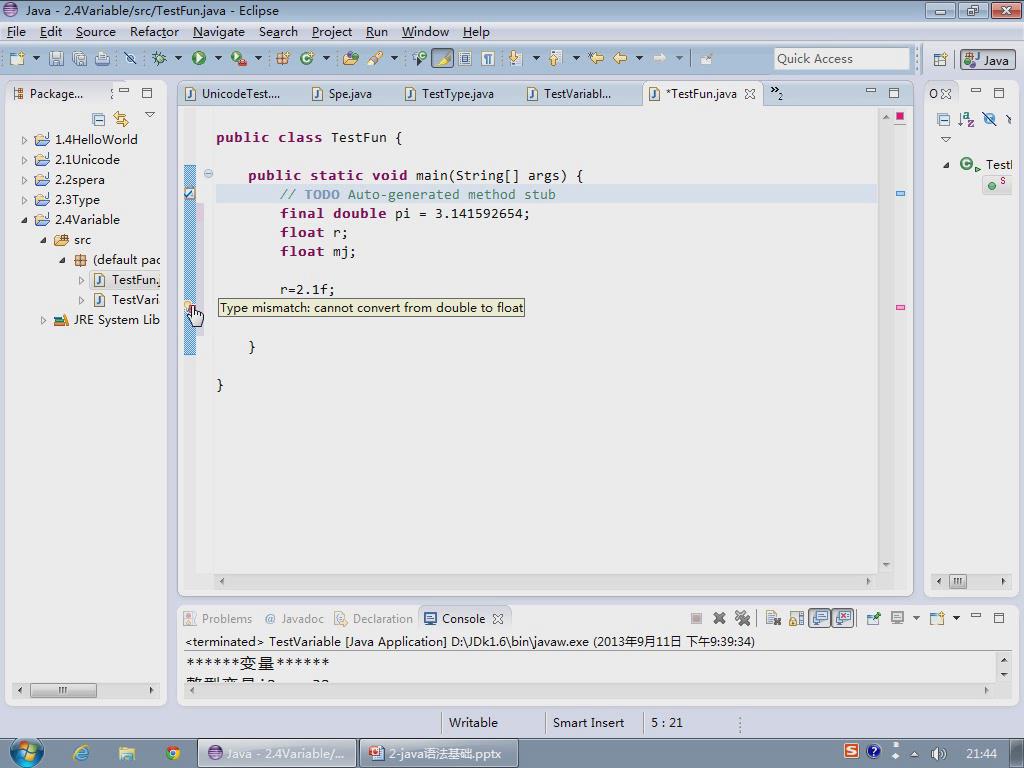
Task: Click the Remove Launch icon in Console
Action: (719, 618)
